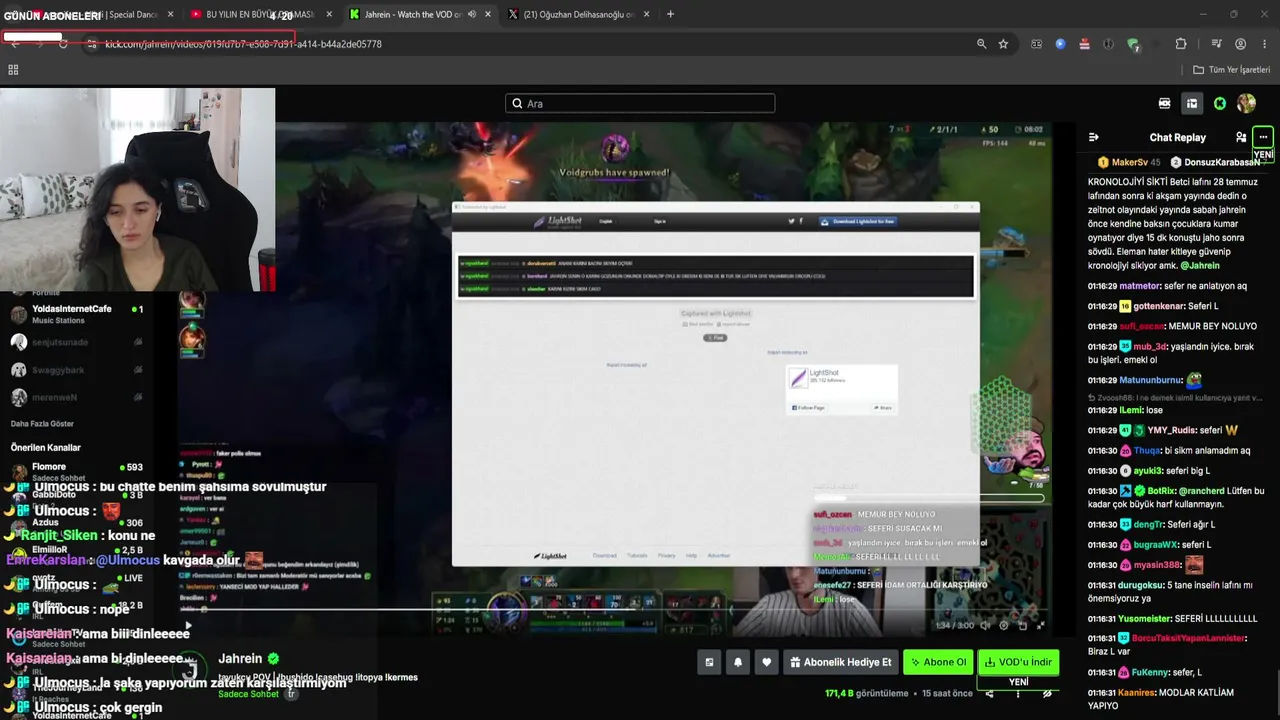This screenshot has height=720, width=1280.
Task: Click the zoom magnifier icon in address bar
Action: (x=981, y=44)
